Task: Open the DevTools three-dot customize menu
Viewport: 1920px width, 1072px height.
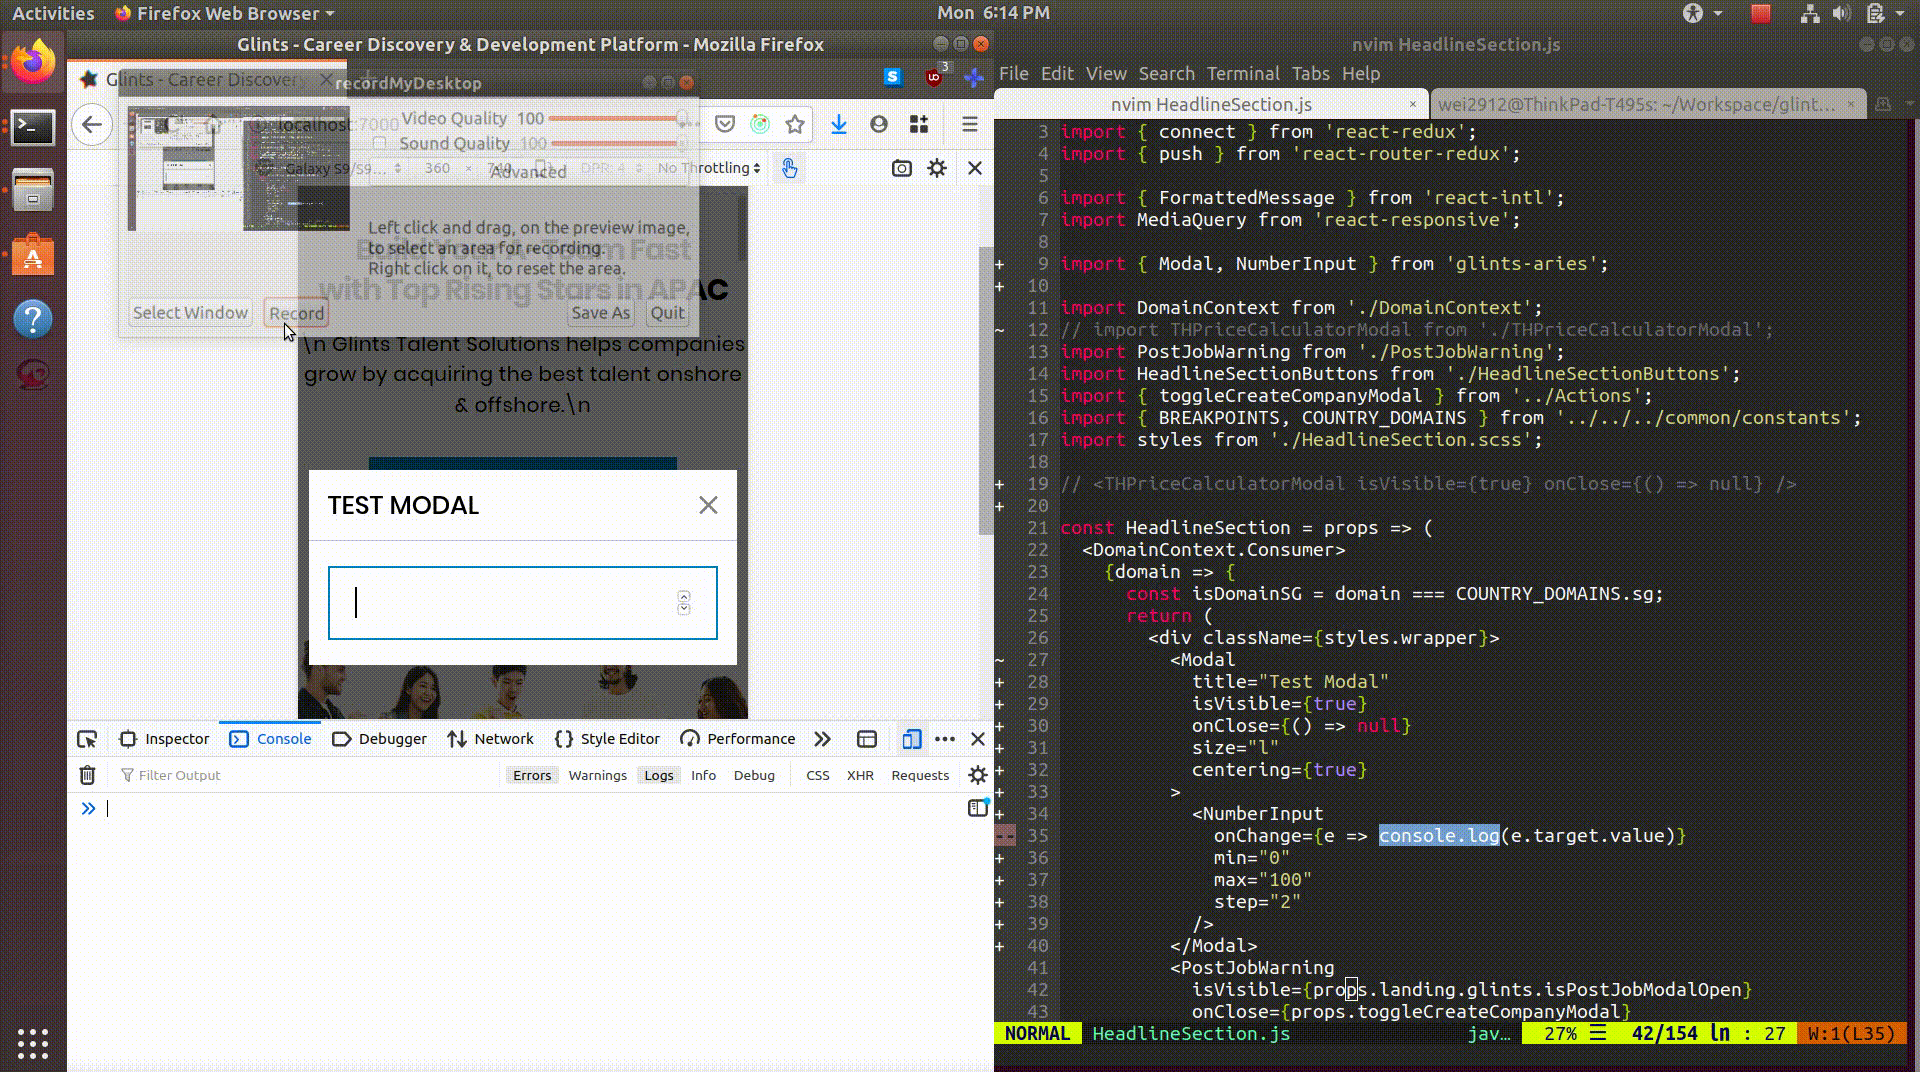Action: click(x=945, y=739)
